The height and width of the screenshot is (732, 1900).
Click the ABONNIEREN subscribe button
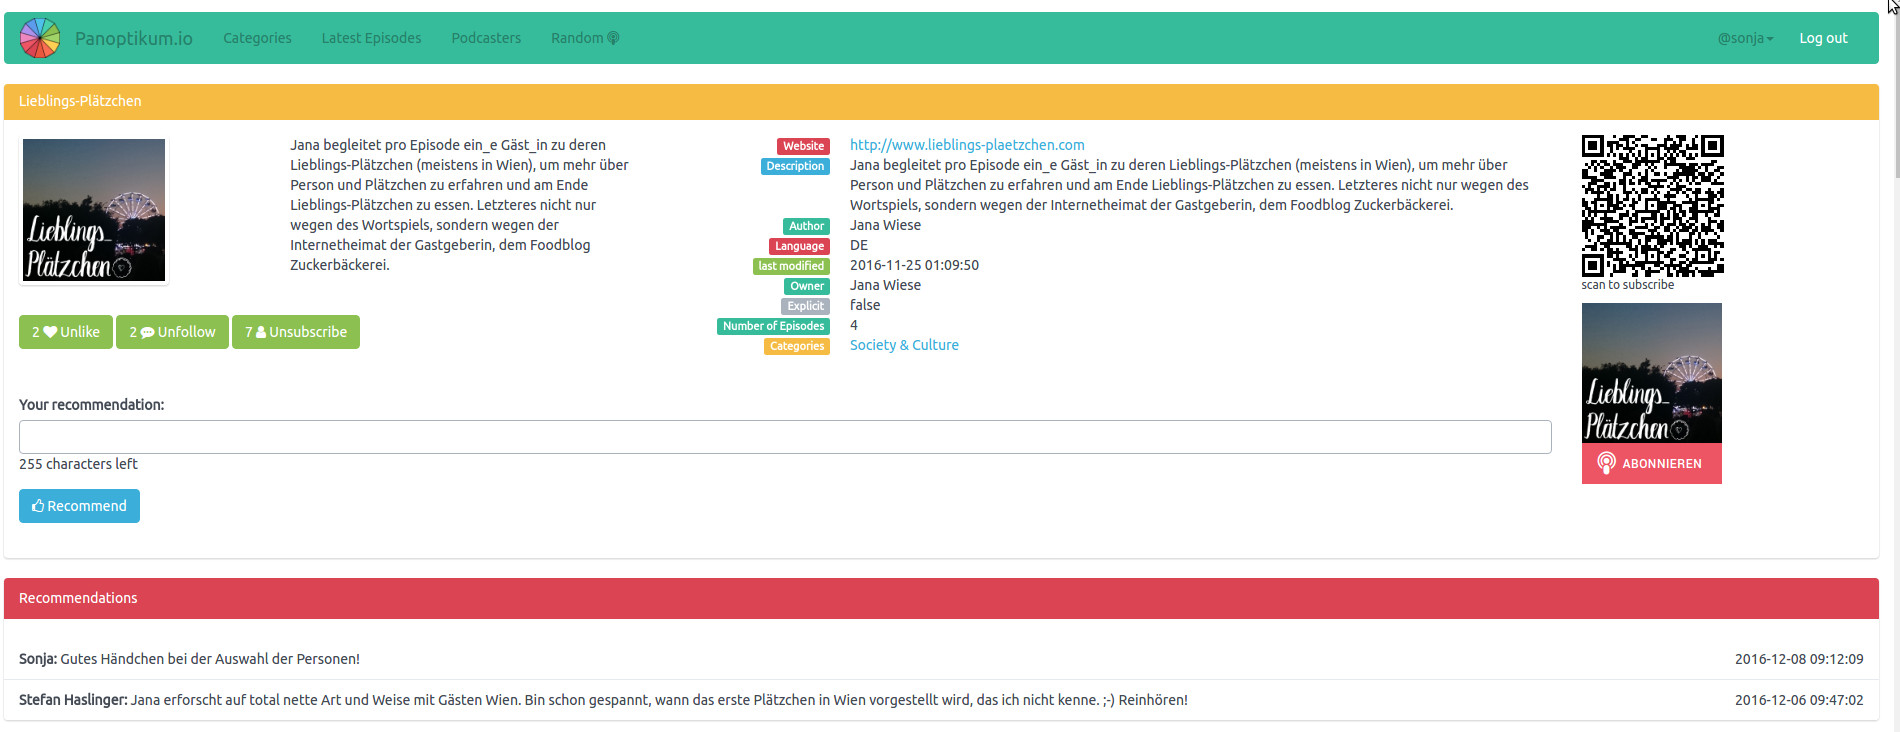(1652, 464)
